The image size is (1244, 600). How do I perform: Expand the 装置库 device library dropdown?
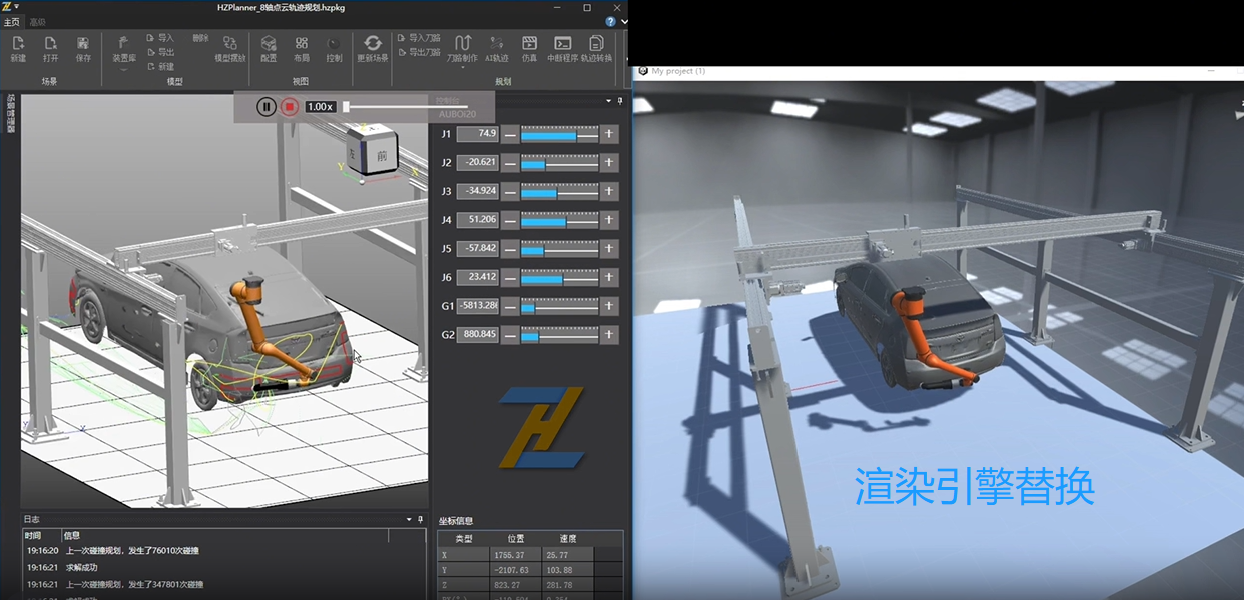[123, 69]
